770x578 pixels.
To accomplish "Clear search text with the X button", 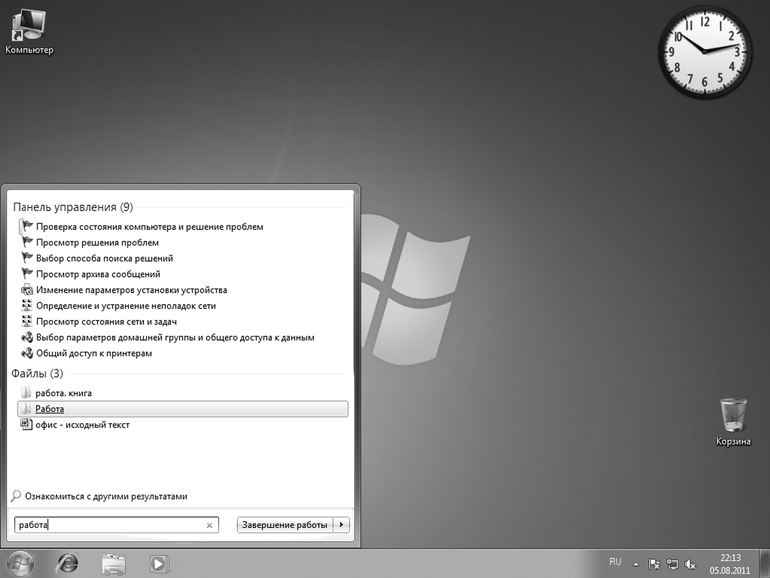I will tap(209, 525).
